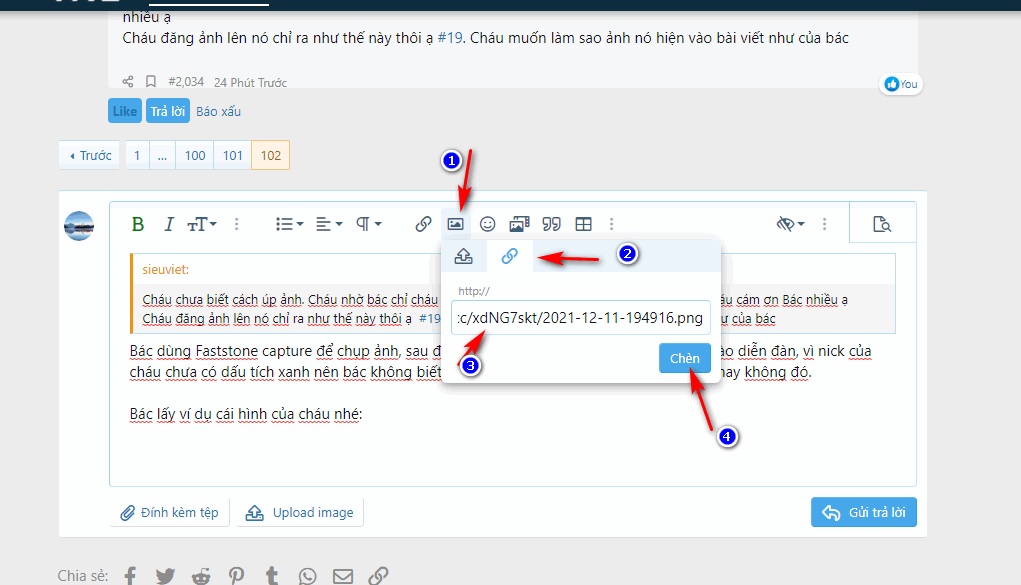This screenshot has height=585, width=1021.
Task: View the You reaction badge
Action: tap(901, 84)
